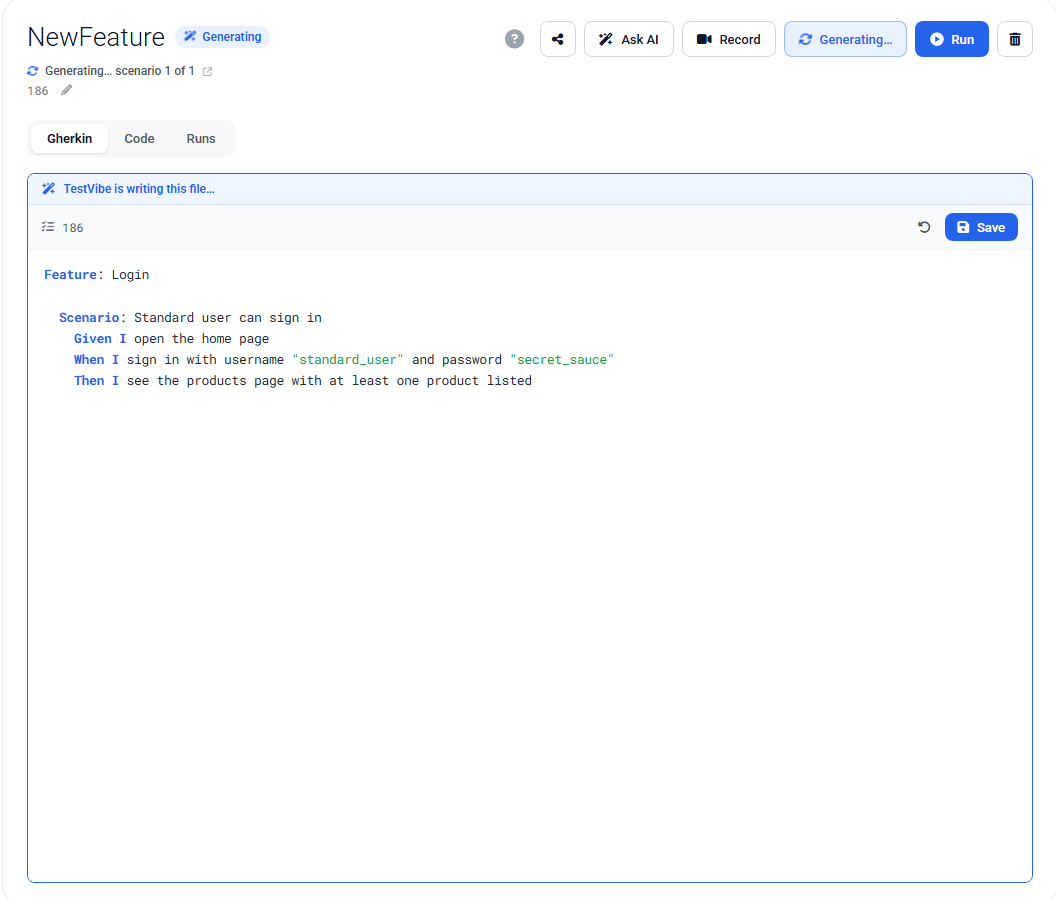Viewport: 1056px width, 900px height.
Task: Click the Ask AI button
Action: click(628, 39)
